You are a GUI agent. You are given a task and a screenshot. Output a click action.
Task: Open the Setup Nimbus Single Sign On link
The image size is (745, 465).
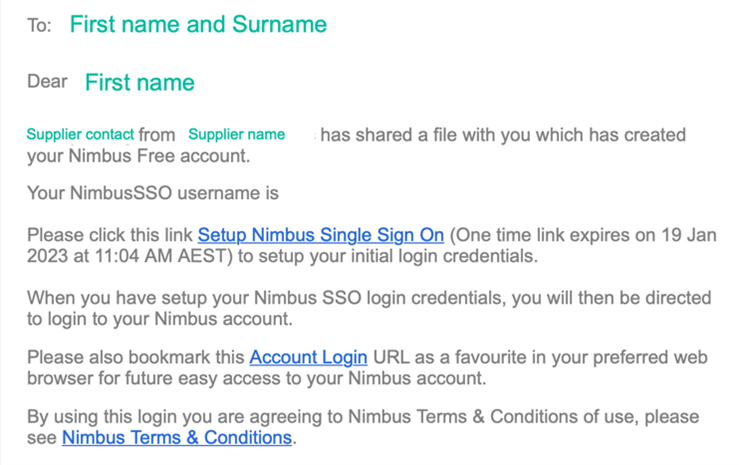pyautogui.click(x=320, y=235)
